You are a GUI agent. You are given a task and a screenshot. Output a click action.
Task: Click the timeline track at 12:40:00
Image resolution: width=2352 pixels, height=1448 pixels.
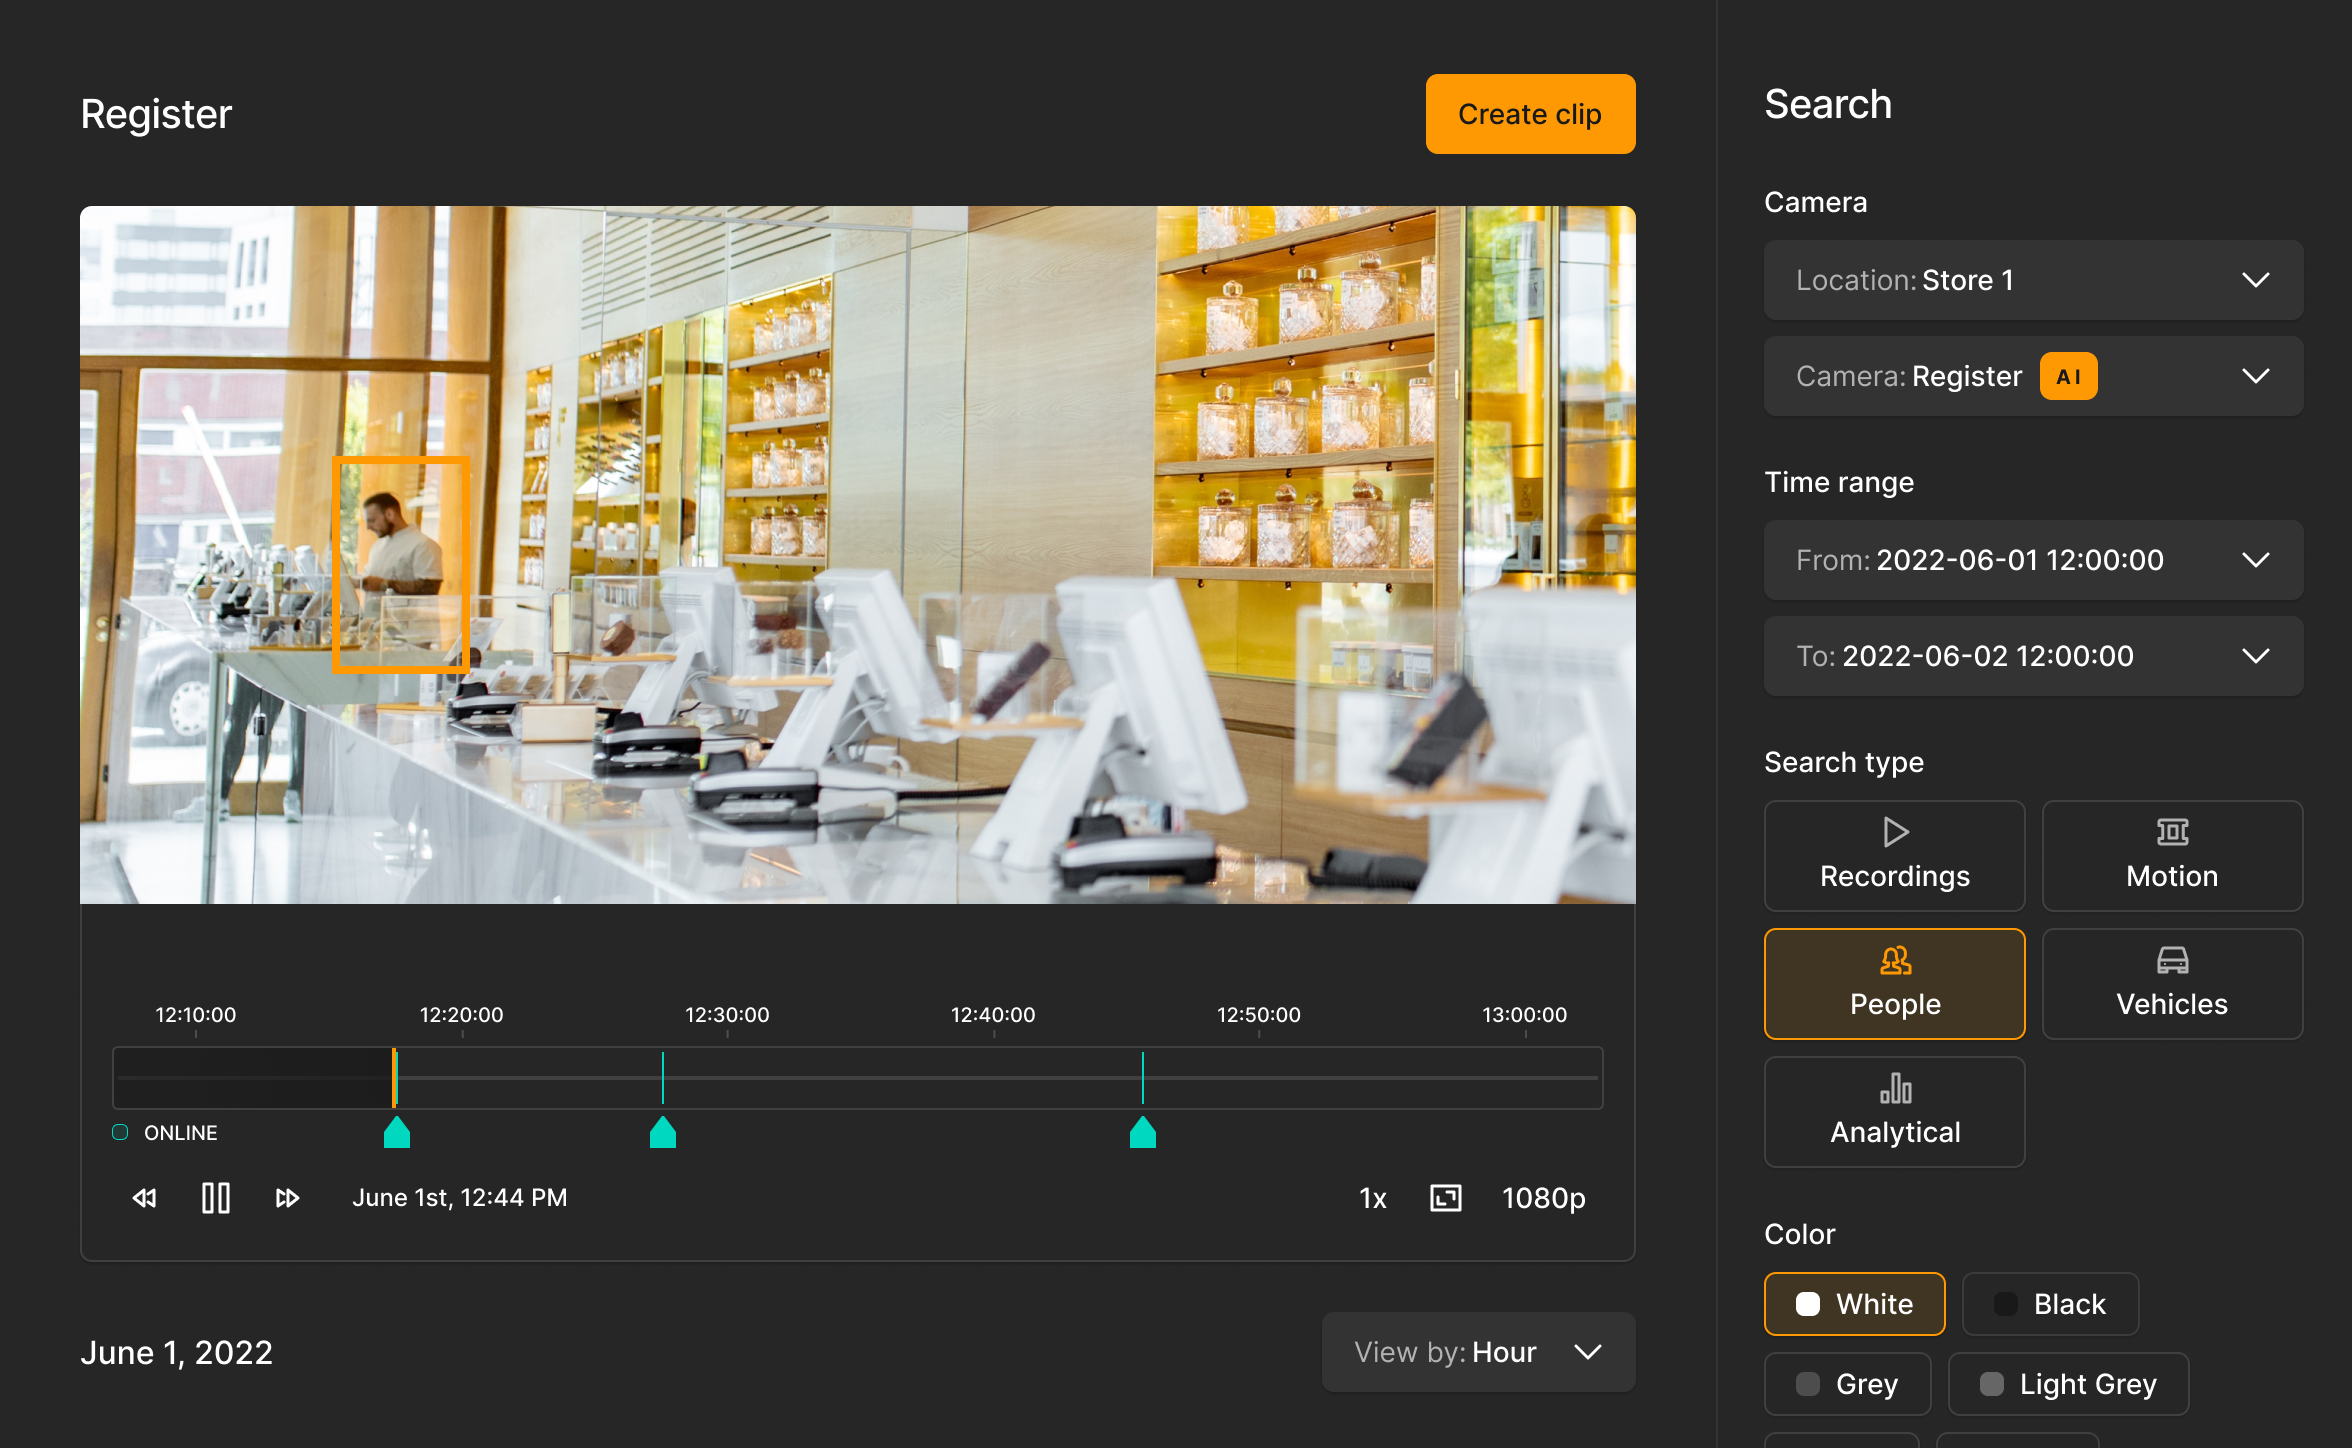(994, 1078)
